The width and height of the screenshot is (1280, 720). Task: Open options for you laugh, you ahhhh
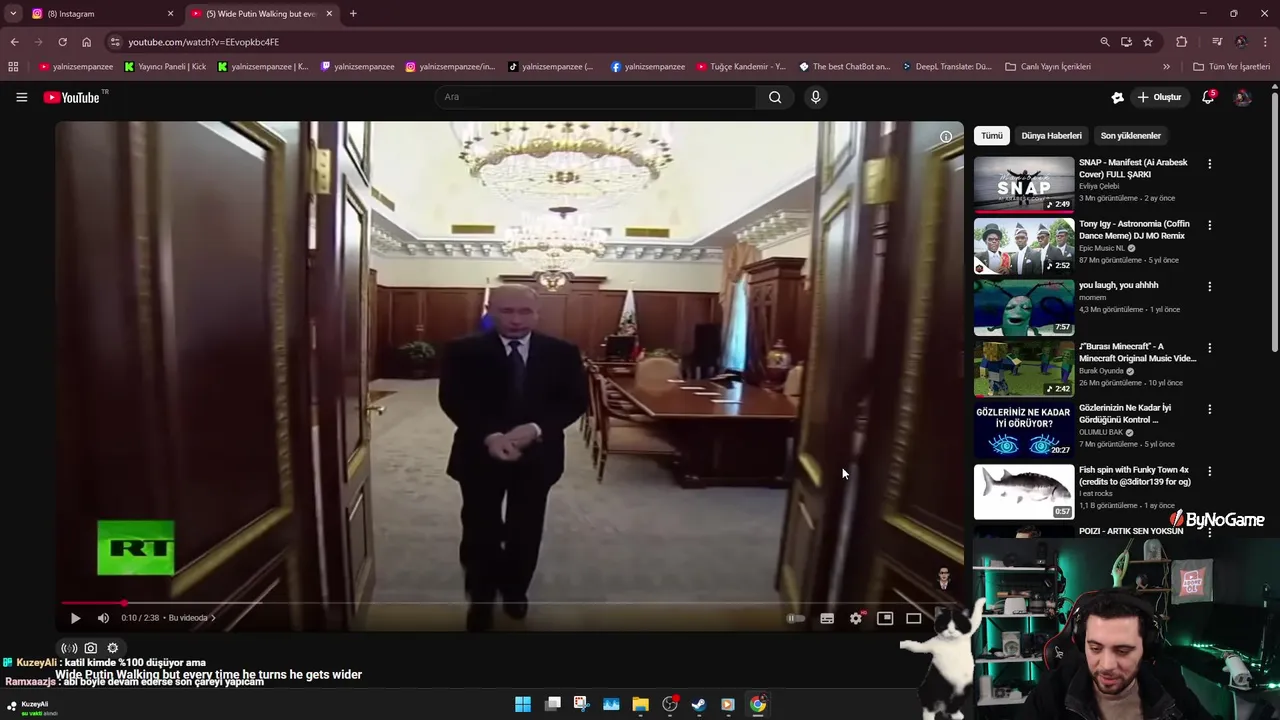point(1209,287)
